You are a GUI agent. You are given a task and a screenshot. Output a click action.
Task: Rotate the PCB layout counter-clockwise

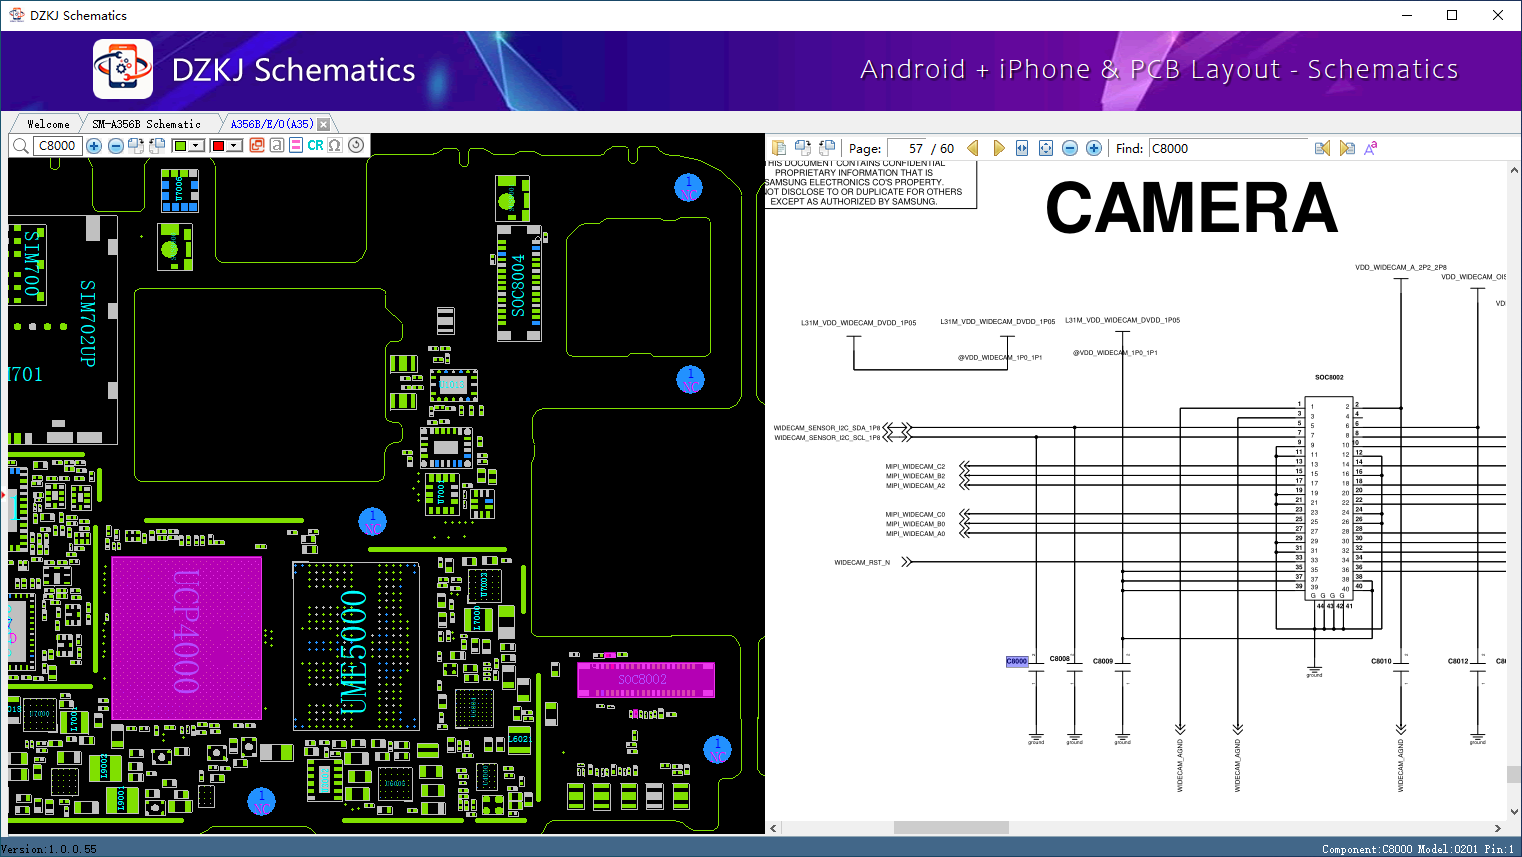pyautogui.click(x=157, y=146)
